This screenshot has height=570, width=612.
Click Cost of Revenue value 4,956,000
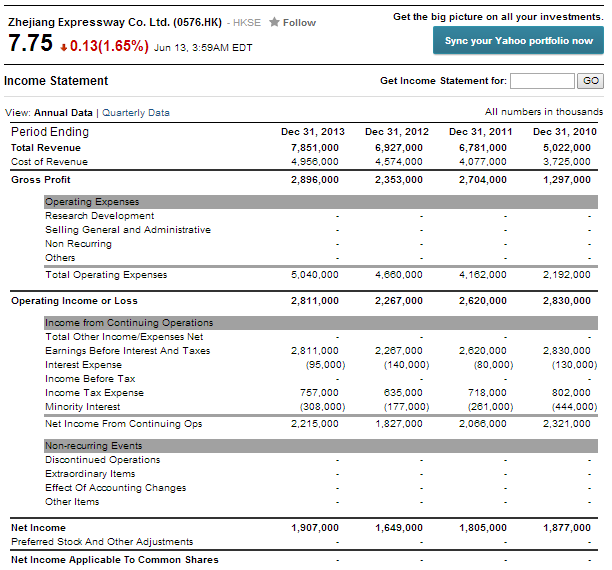[315, 162]
